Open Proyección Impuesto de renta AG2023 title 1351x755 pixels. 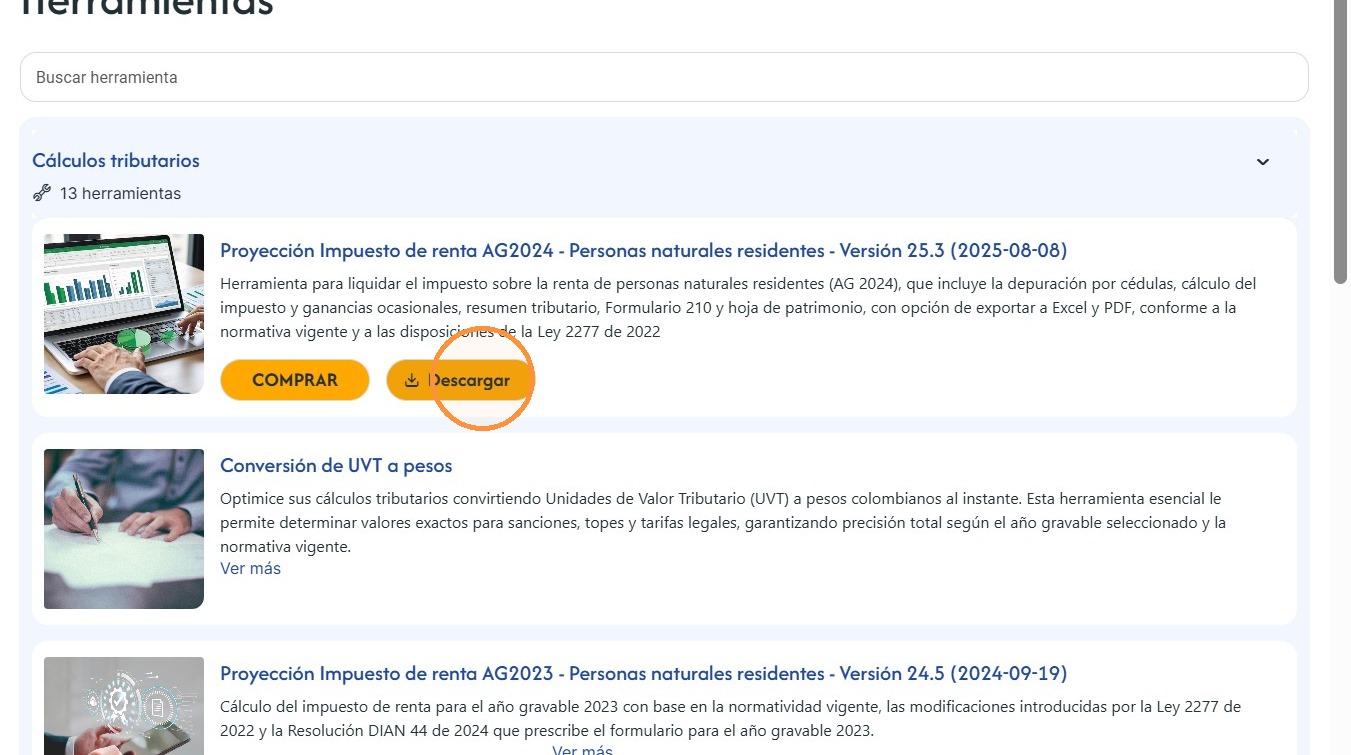(643, 673)
